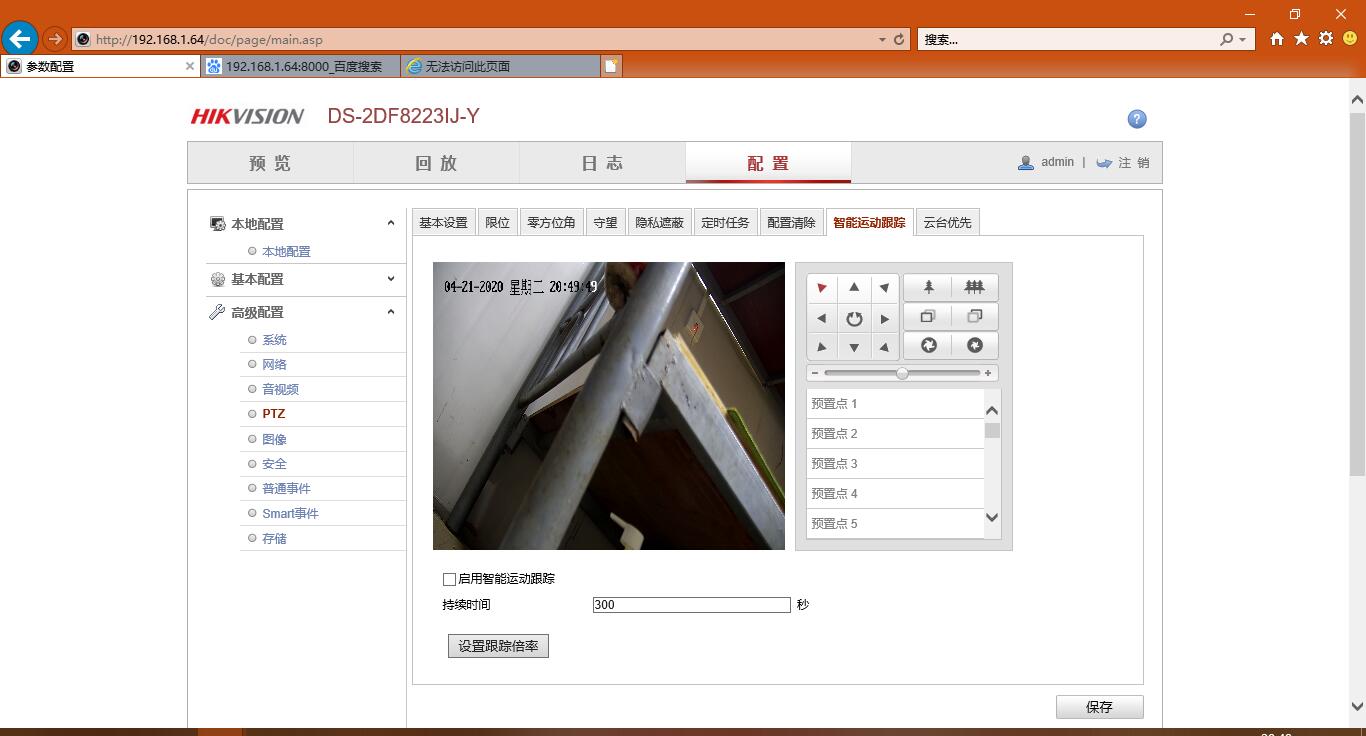
Task: Switch to 零方位角 tab
Action: tap(551, 222)
